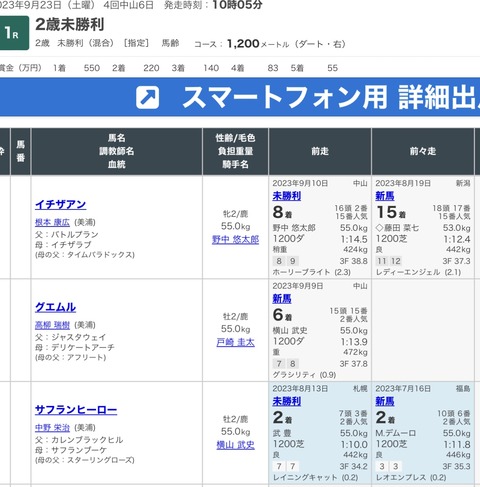Click winner name レイニングキャット (0.2)
The height and width of the screenshot is (487, 480).
(x=315, y=478)
